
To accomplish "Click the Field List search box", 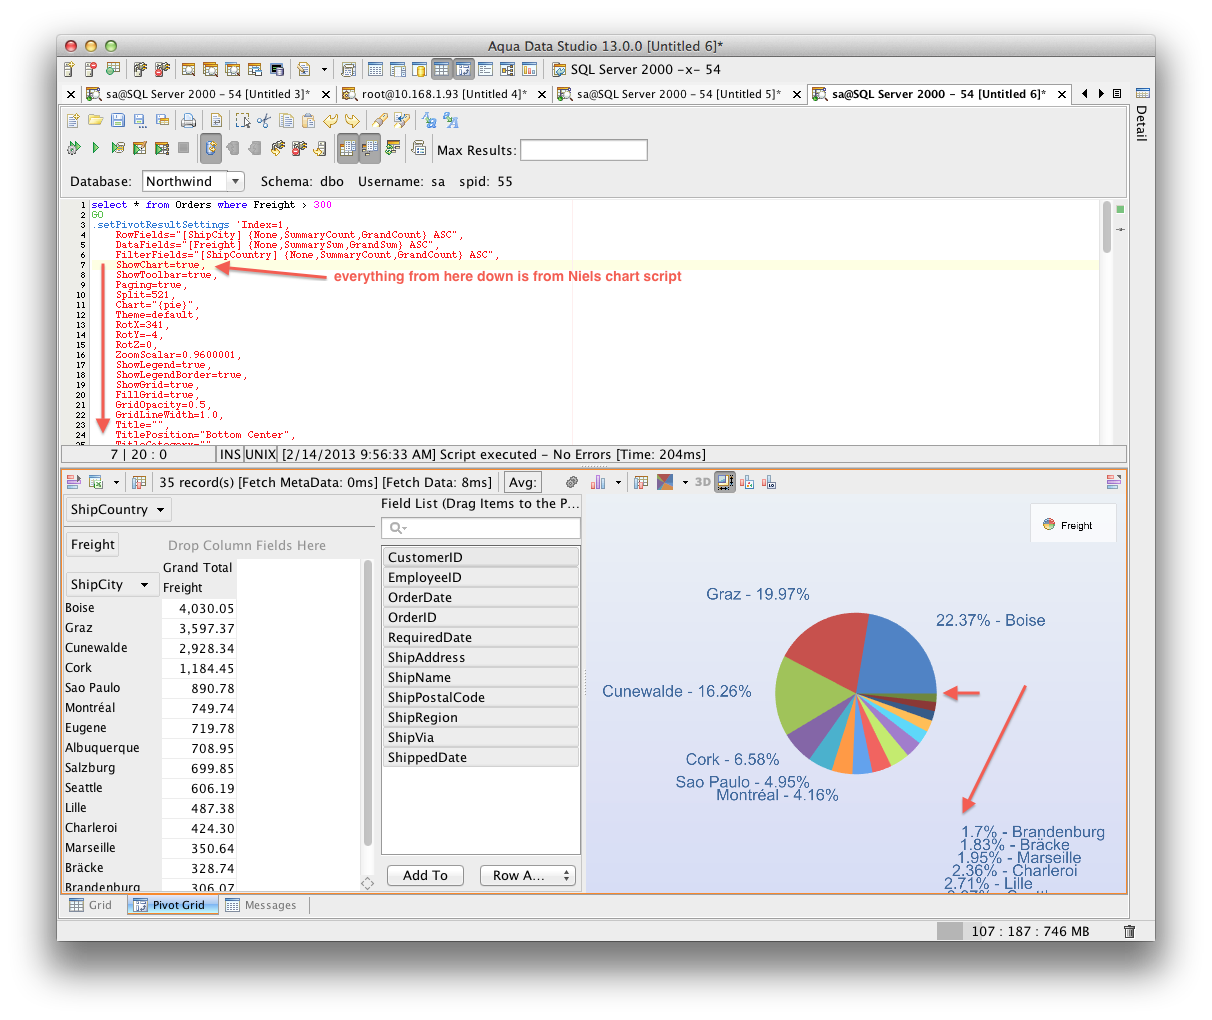I will tap(481, 528).
